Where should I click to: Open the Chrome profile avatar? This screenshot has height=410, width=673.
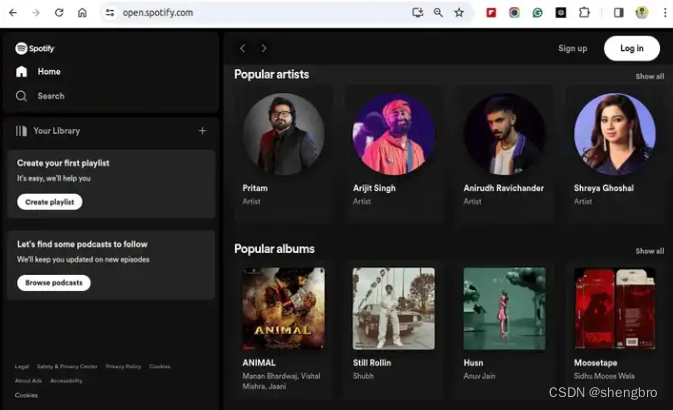point(642,12)
